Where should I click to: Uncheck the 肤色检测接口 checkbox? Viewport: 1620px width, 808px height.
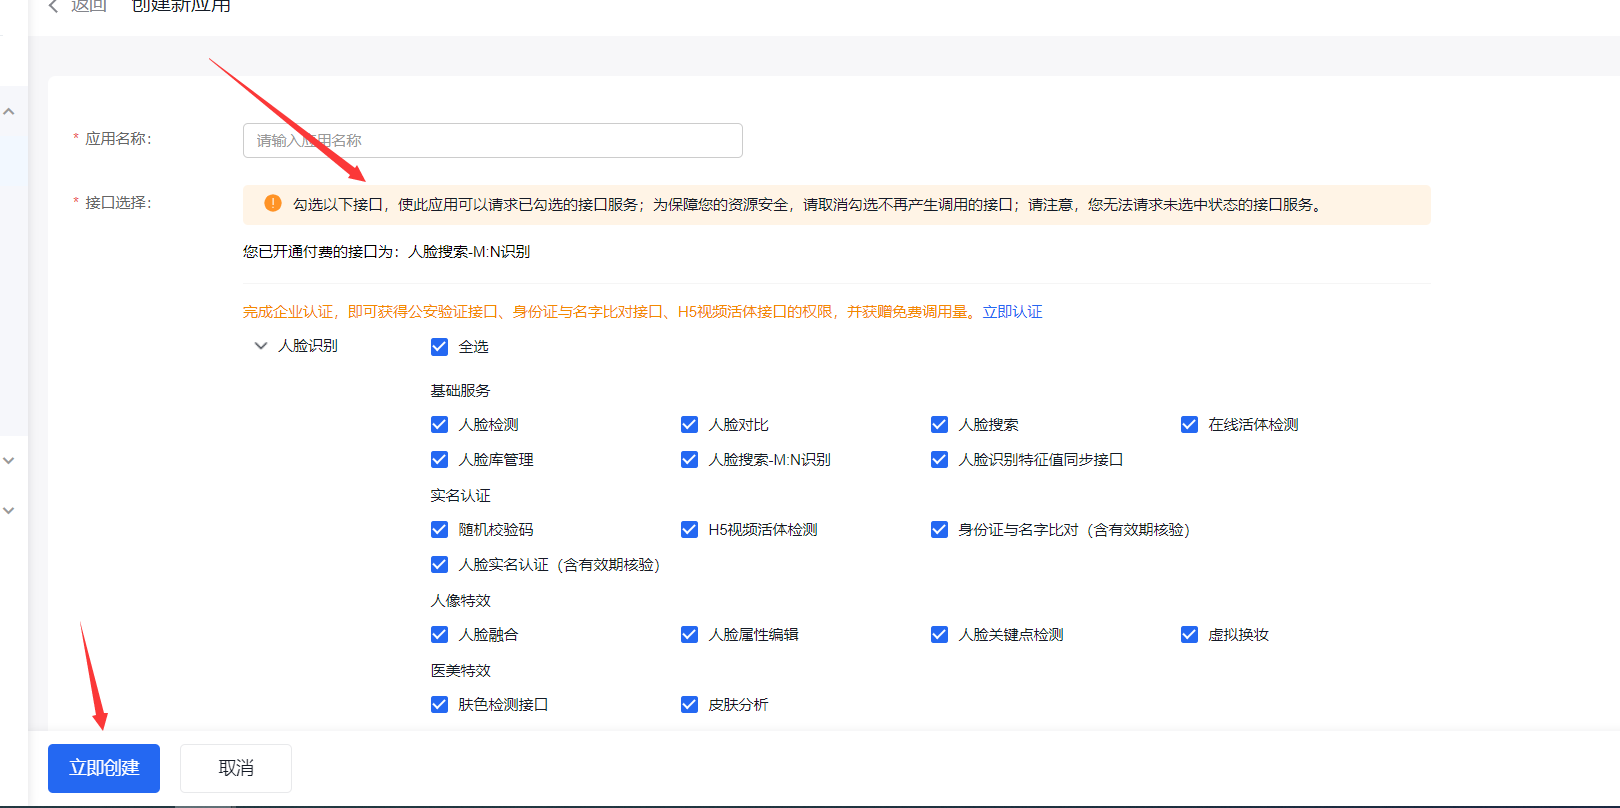pyautogui.click(x=439, y=705)
